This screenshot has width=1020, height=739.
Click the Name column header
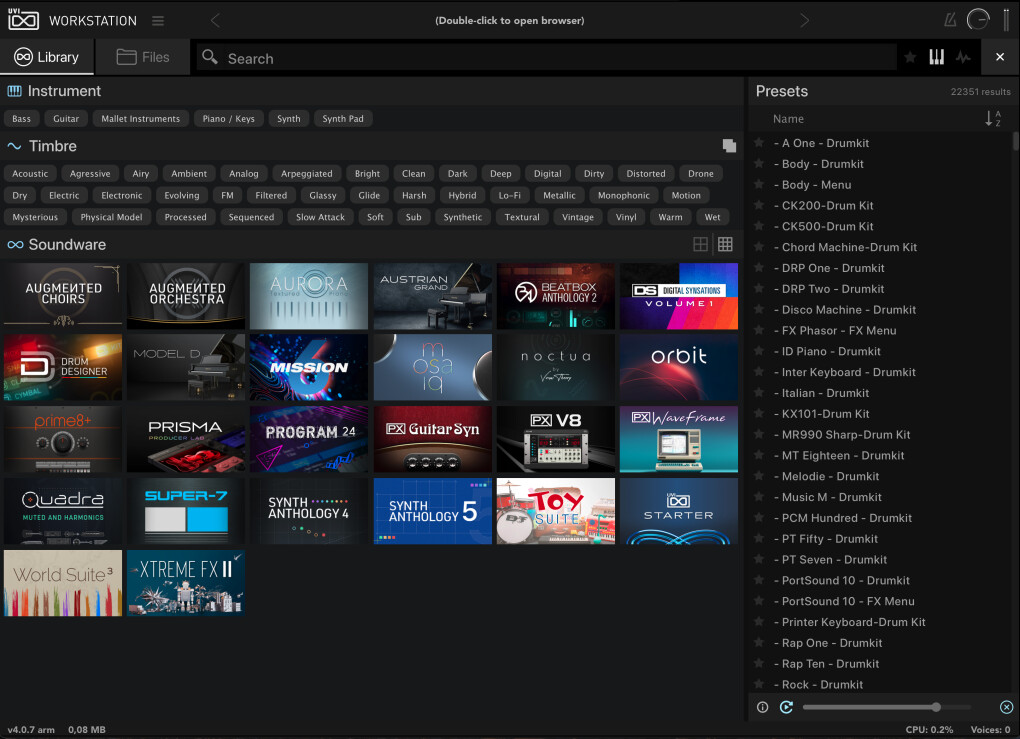[788, 118]
